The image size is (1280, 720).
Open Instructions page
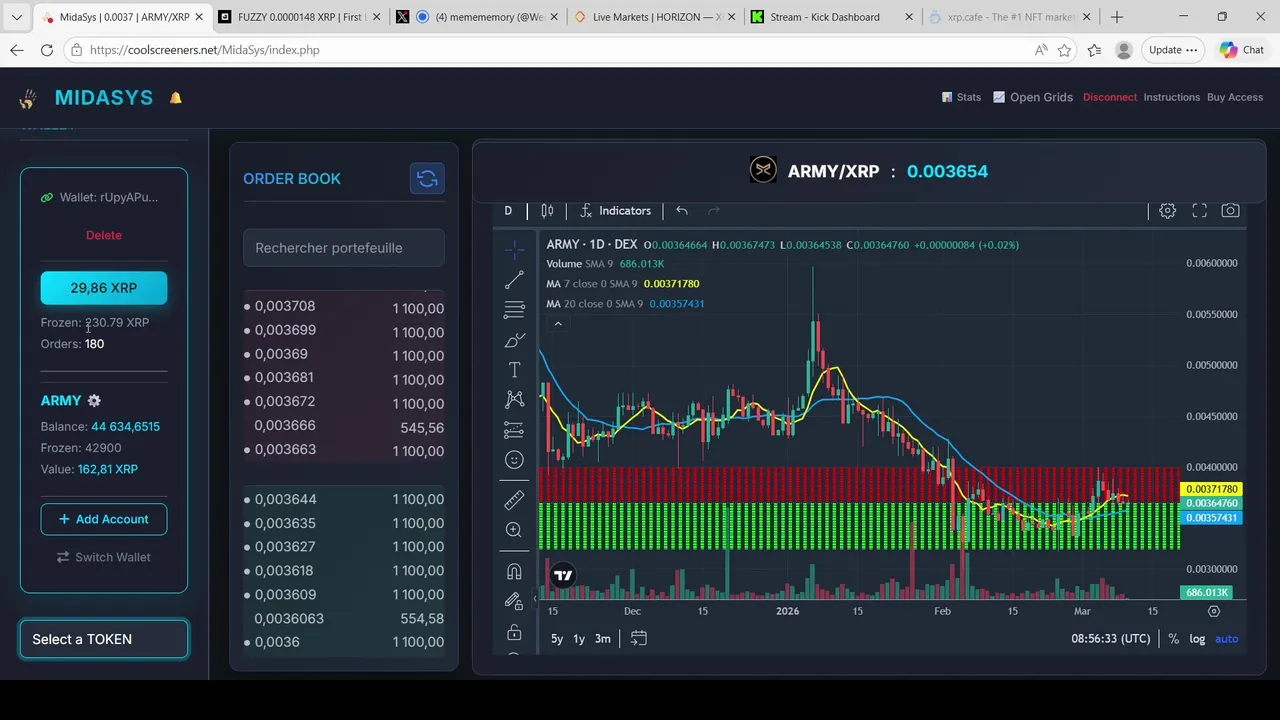tap(1171, 97)
